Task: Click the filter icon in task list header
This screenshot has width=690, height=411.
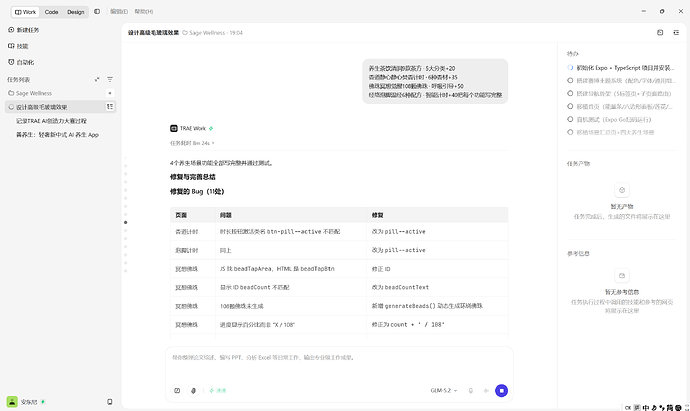Action: (110, 80)
